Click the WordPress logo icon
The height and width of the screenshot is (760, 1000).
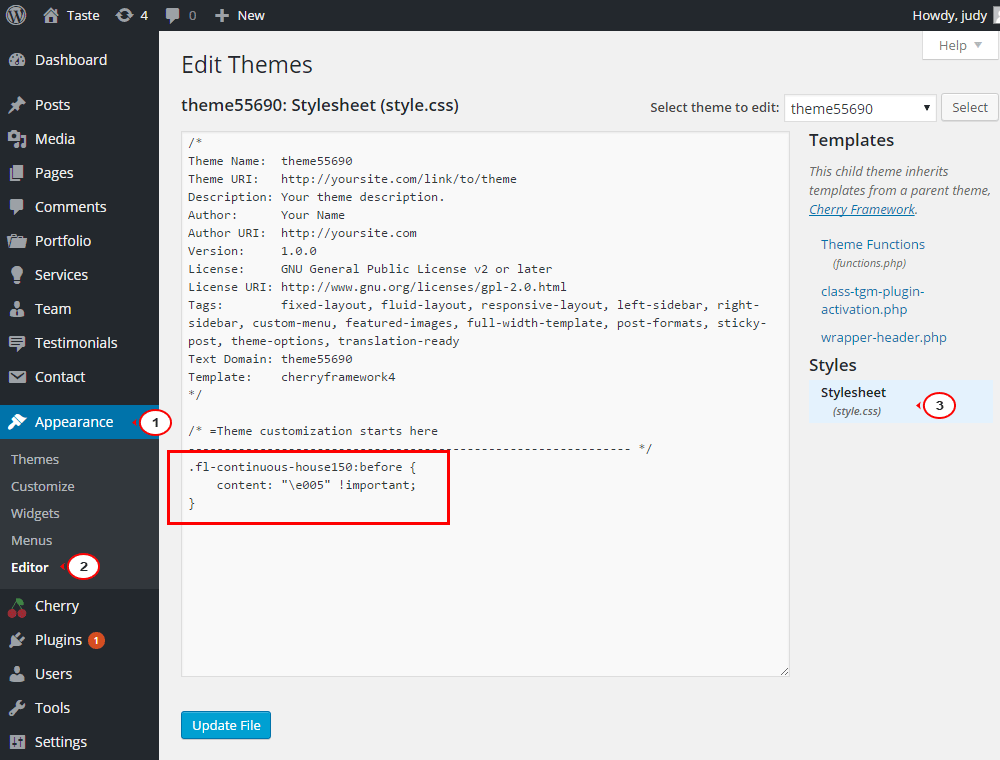pos(16,15)
